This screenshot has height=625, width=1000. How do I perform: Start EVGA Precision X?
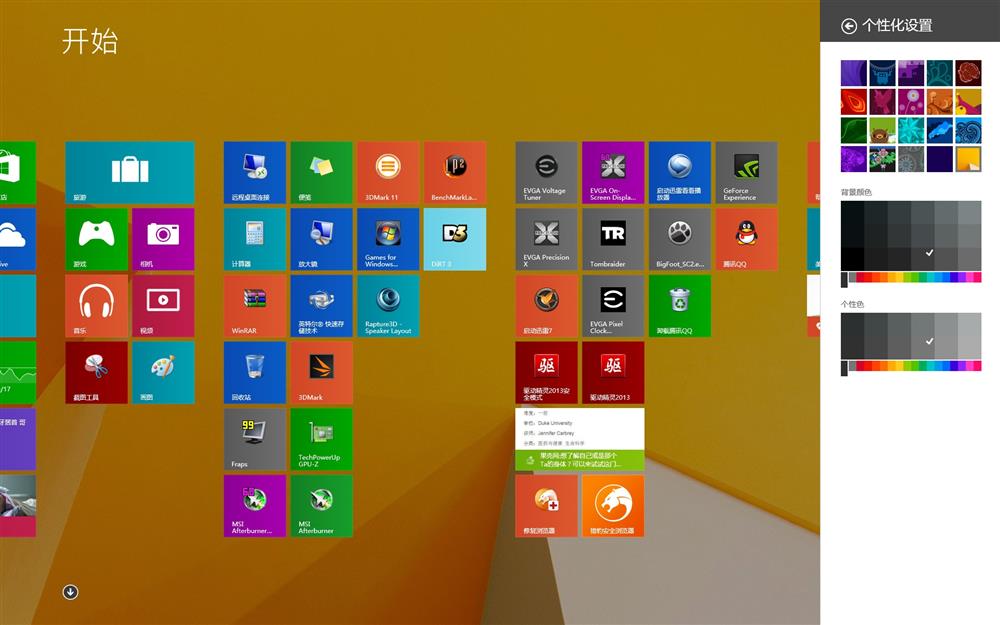[x=546, y=238]
